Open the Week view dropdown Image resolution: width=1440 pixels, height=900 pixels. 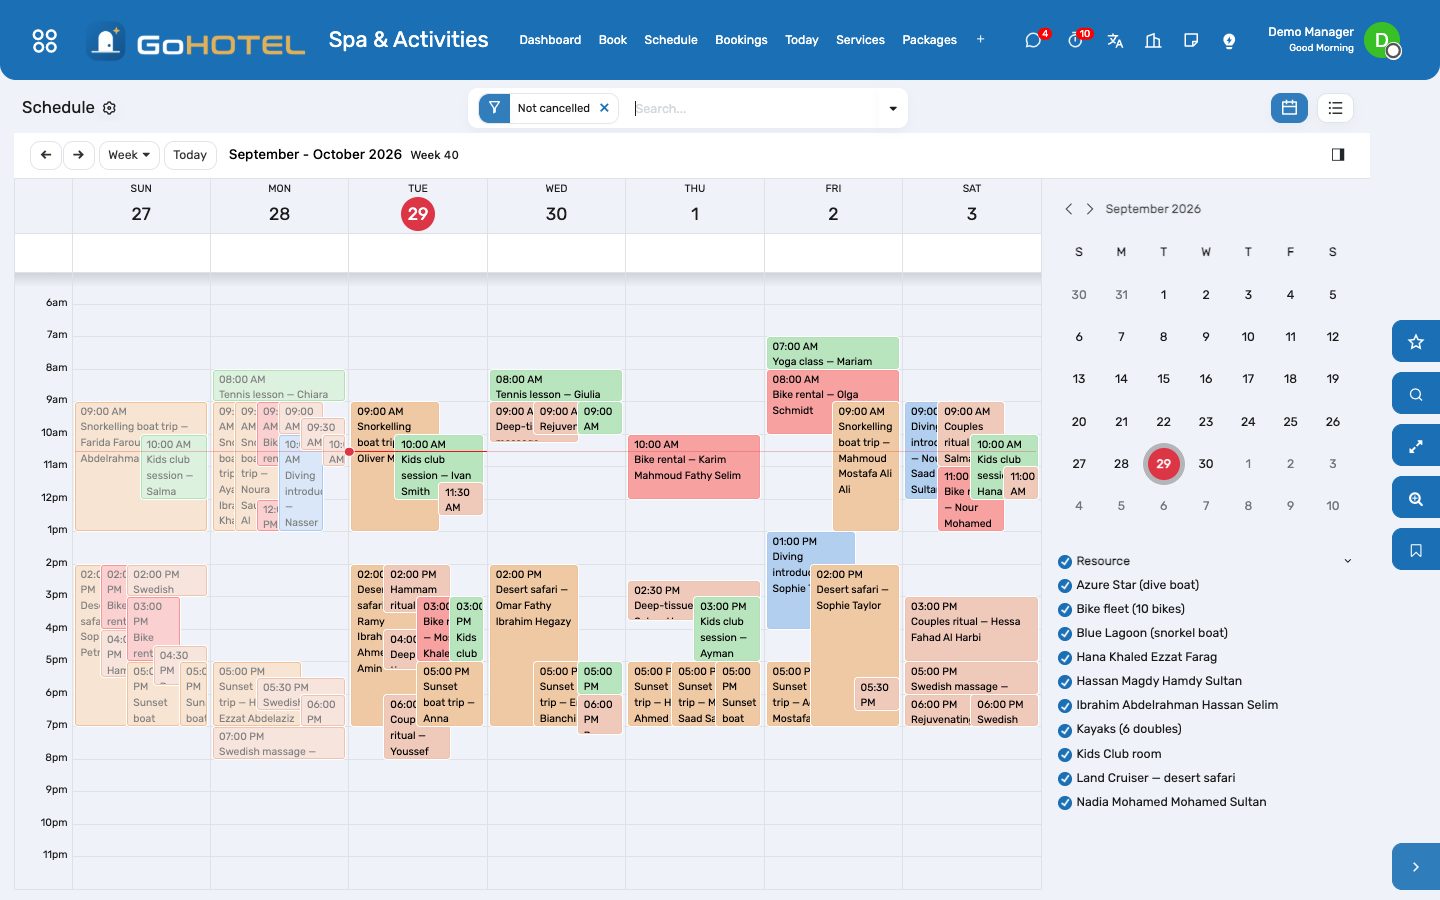click(x=129, y=155)
